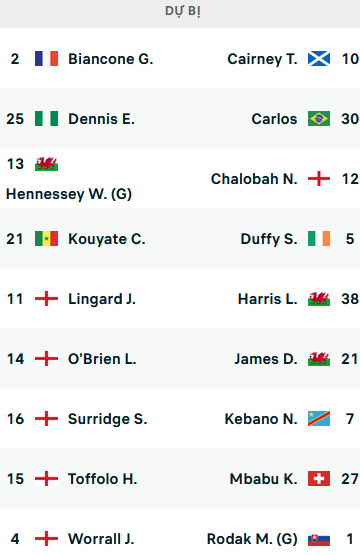Click the Senegal flag beside Kouyate C.

coord(46,239)
